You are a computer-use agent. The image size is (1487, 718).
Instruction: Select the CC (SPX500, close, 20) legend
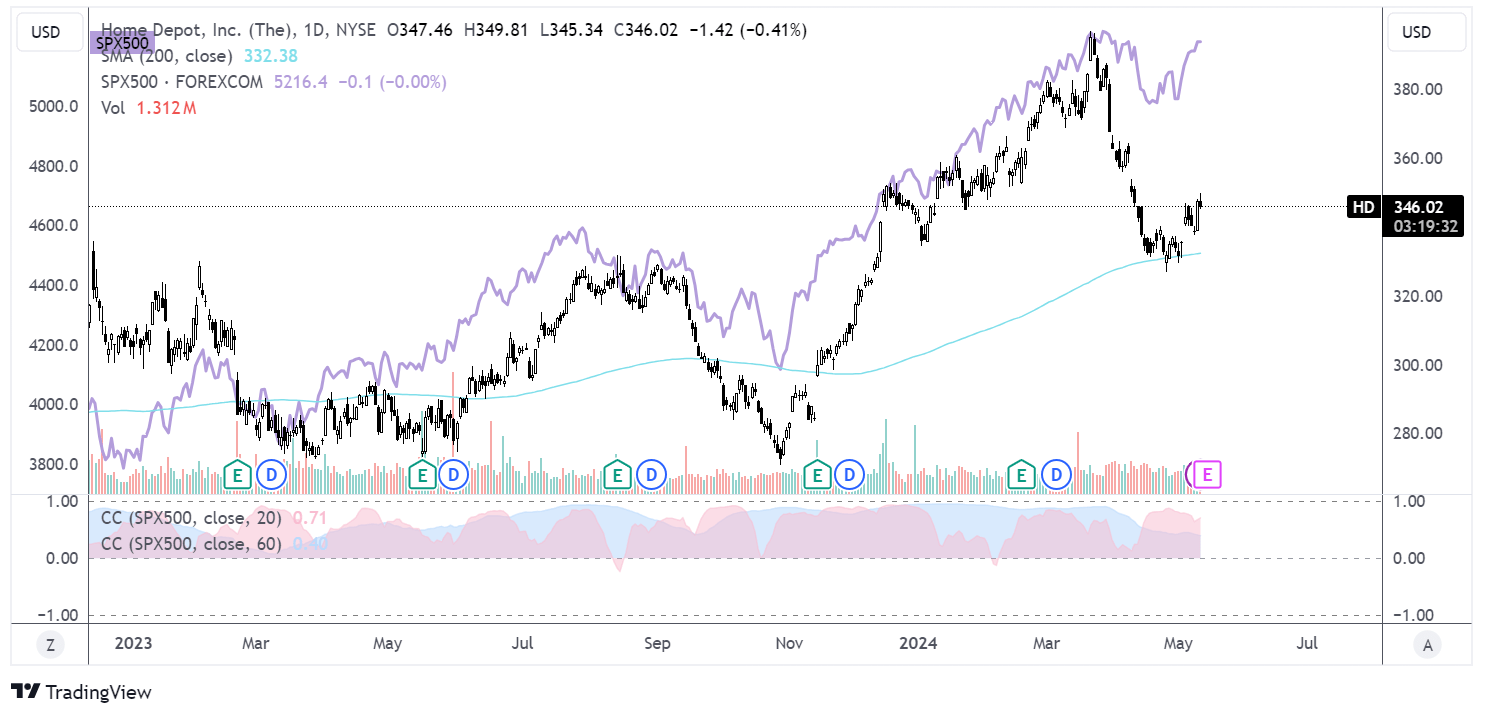(191, 518)
